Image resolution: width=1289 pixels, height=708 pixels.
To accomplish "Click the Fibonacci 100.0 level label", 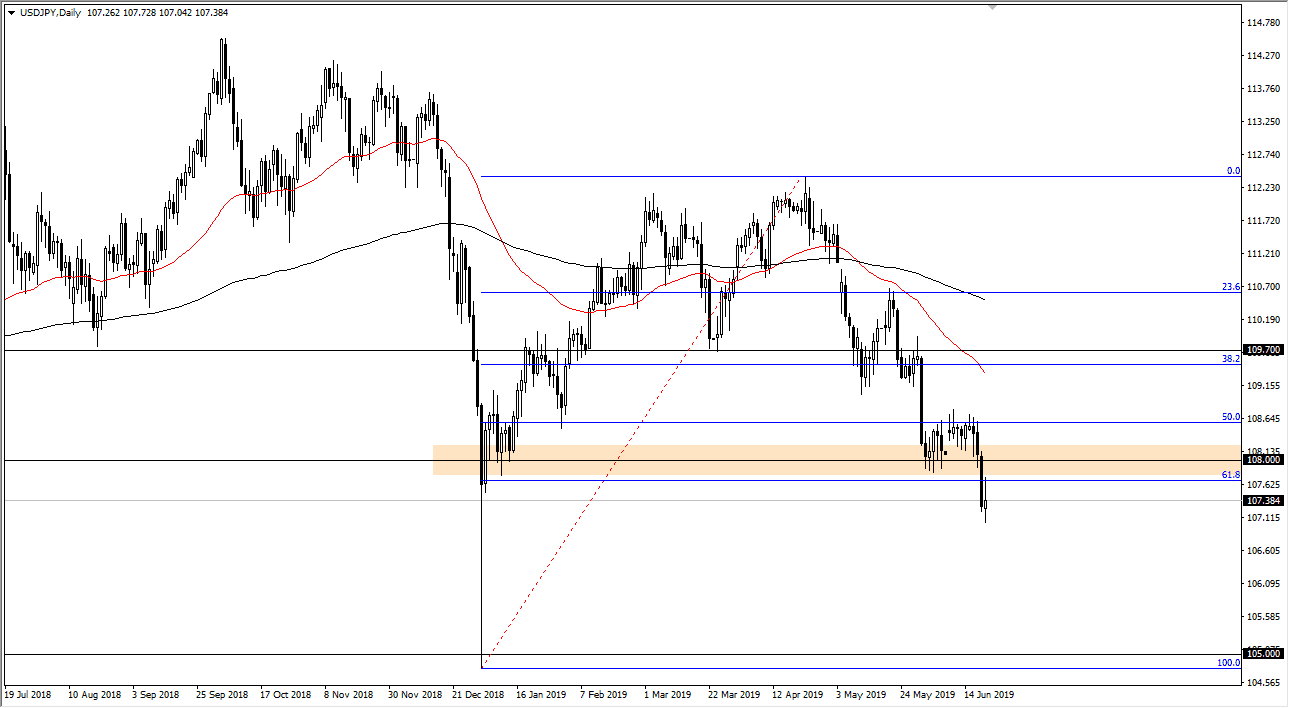I will (x=1229, y=663).
